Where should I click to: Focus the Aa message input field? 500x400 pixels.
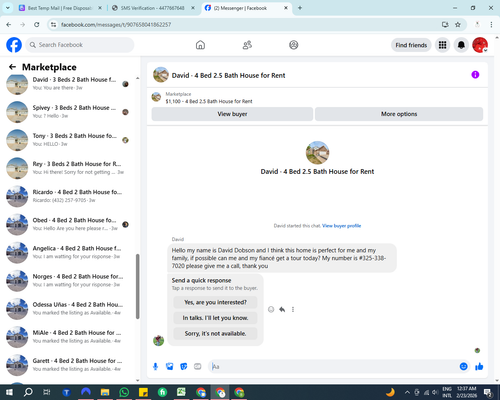[x=333, y=367]
